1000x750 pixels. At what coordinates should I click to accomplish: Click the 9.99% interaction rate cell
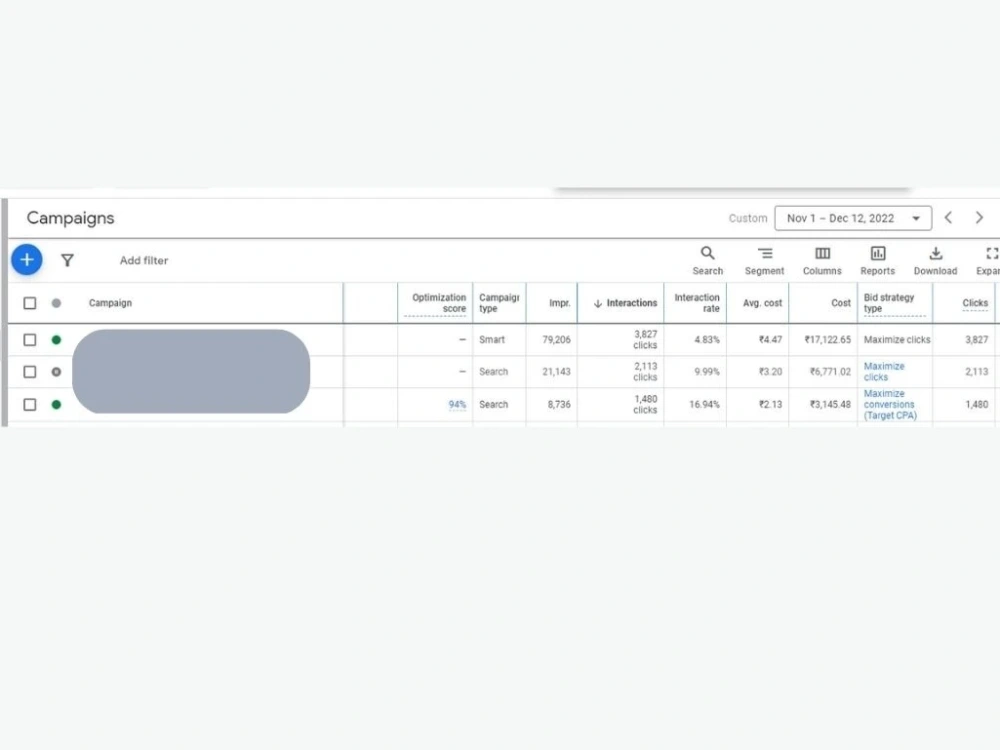tap(707, 372)
